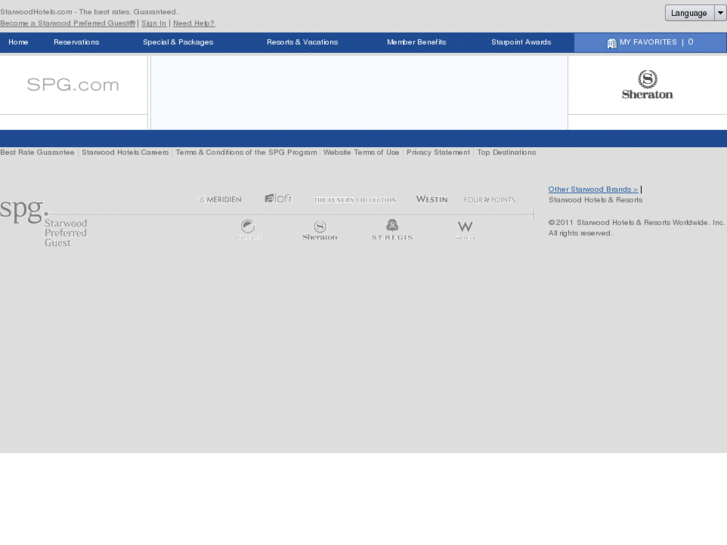This screenshot has width=727, height=545.
Task: Click the ©2011 Starwood copyright text
Action: tap(636, 223)
